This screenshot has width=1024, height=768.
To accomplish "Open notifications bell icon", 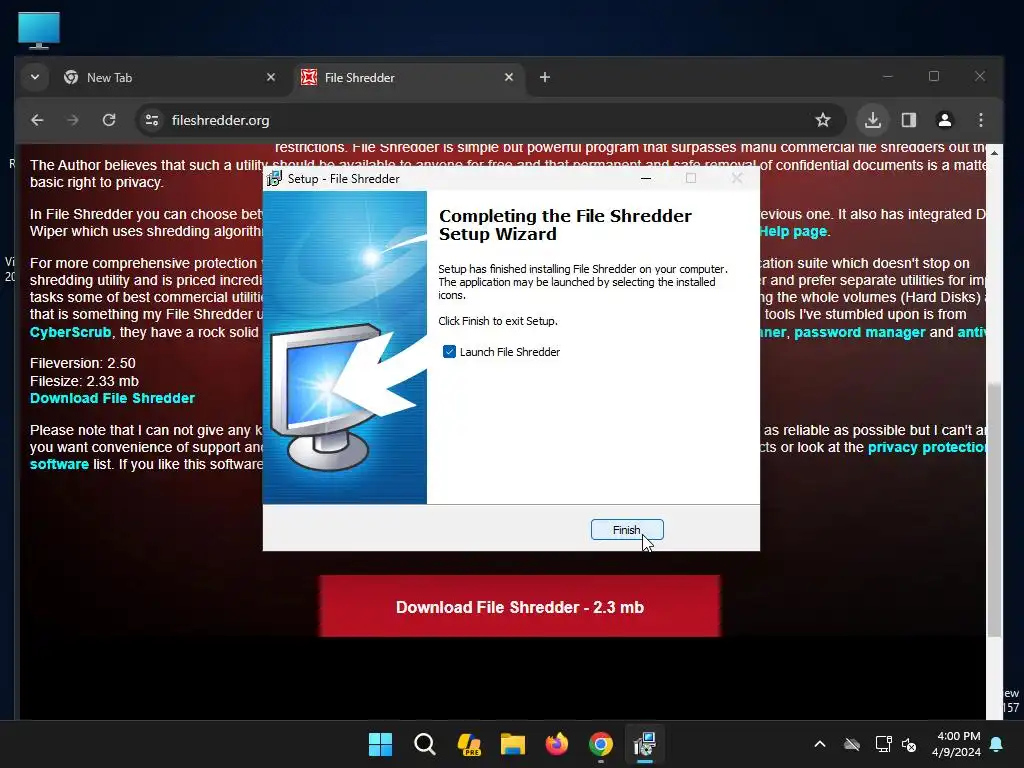I will coord(997,744).
